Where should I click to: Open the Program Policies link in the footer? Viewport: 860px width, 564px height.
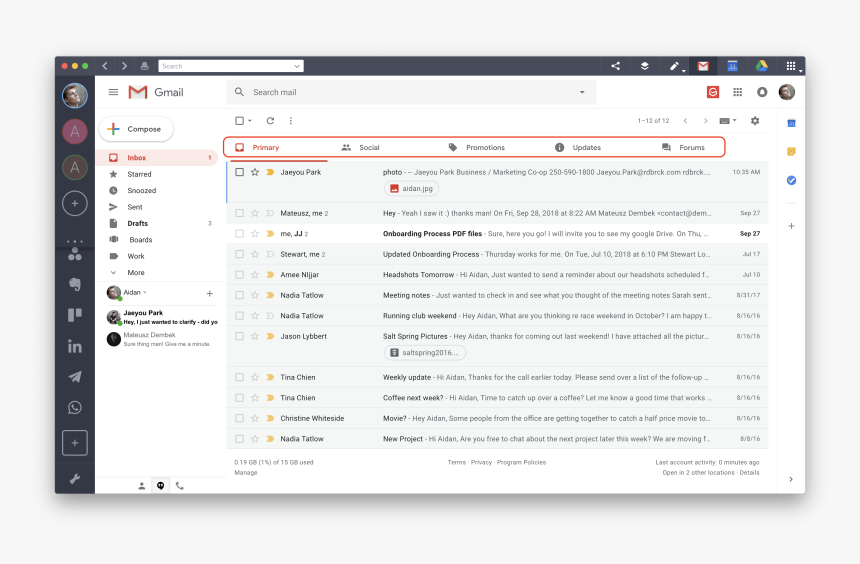[521, 463]
